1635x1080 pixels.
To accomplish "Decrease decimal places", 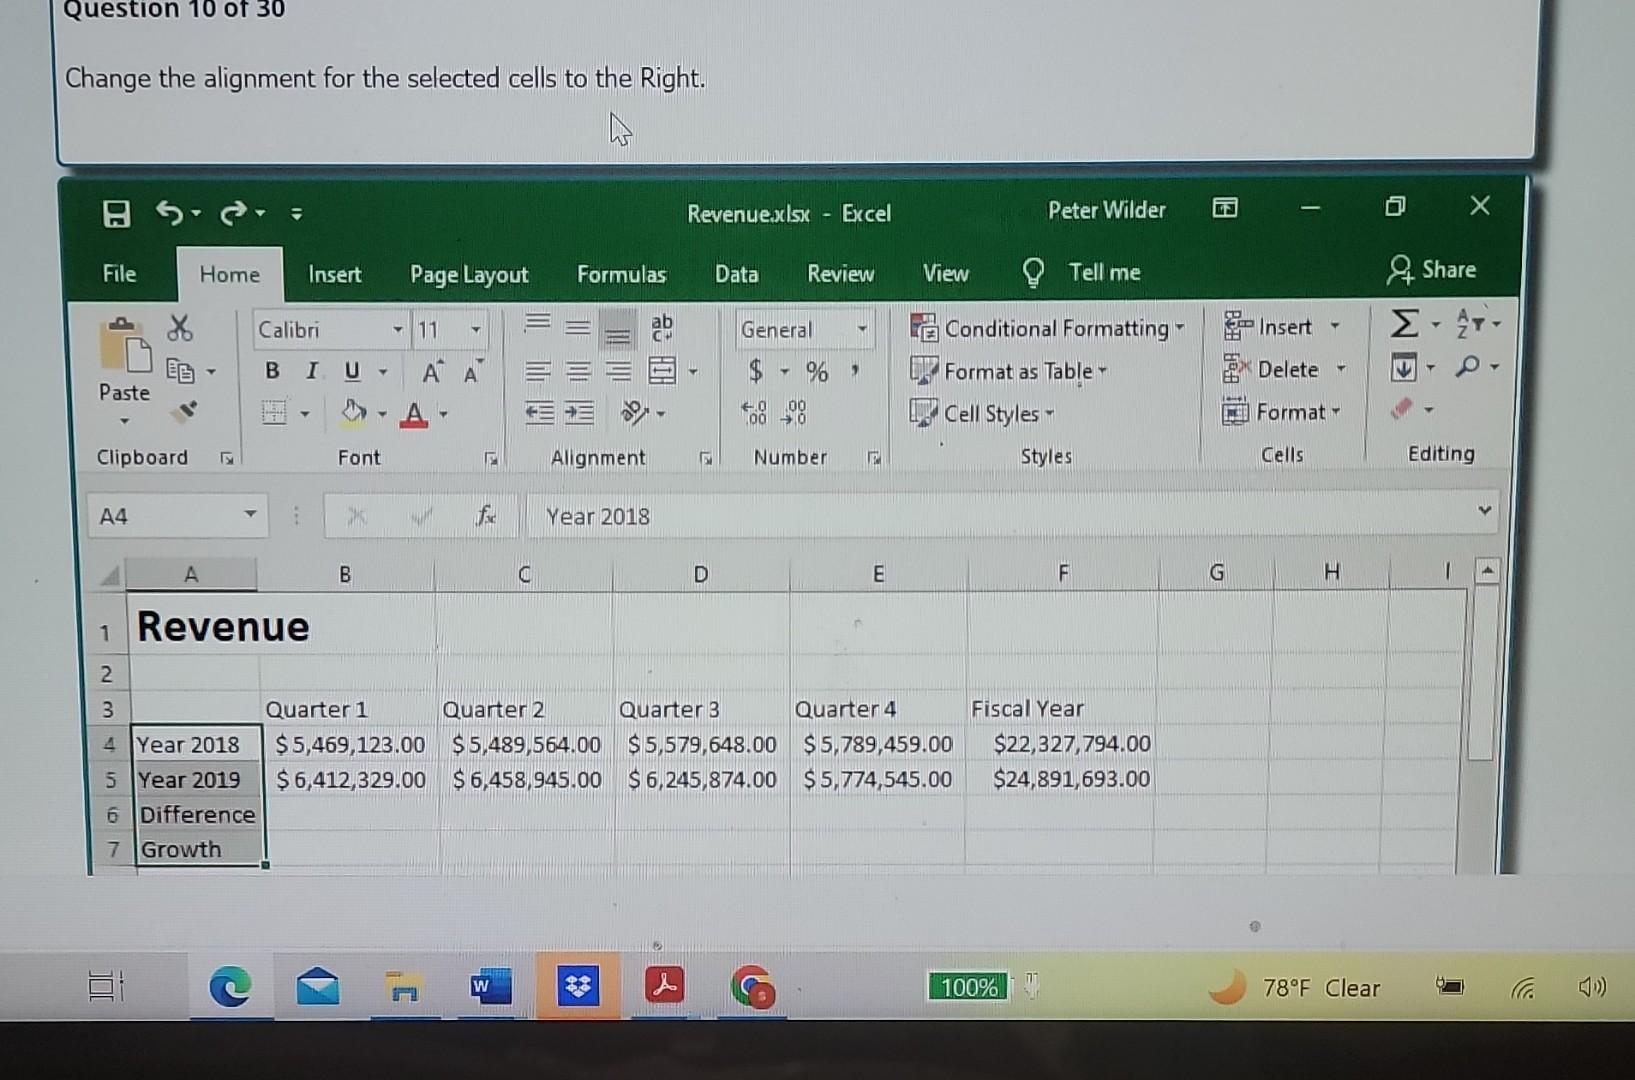I will (x=796, y=412).
